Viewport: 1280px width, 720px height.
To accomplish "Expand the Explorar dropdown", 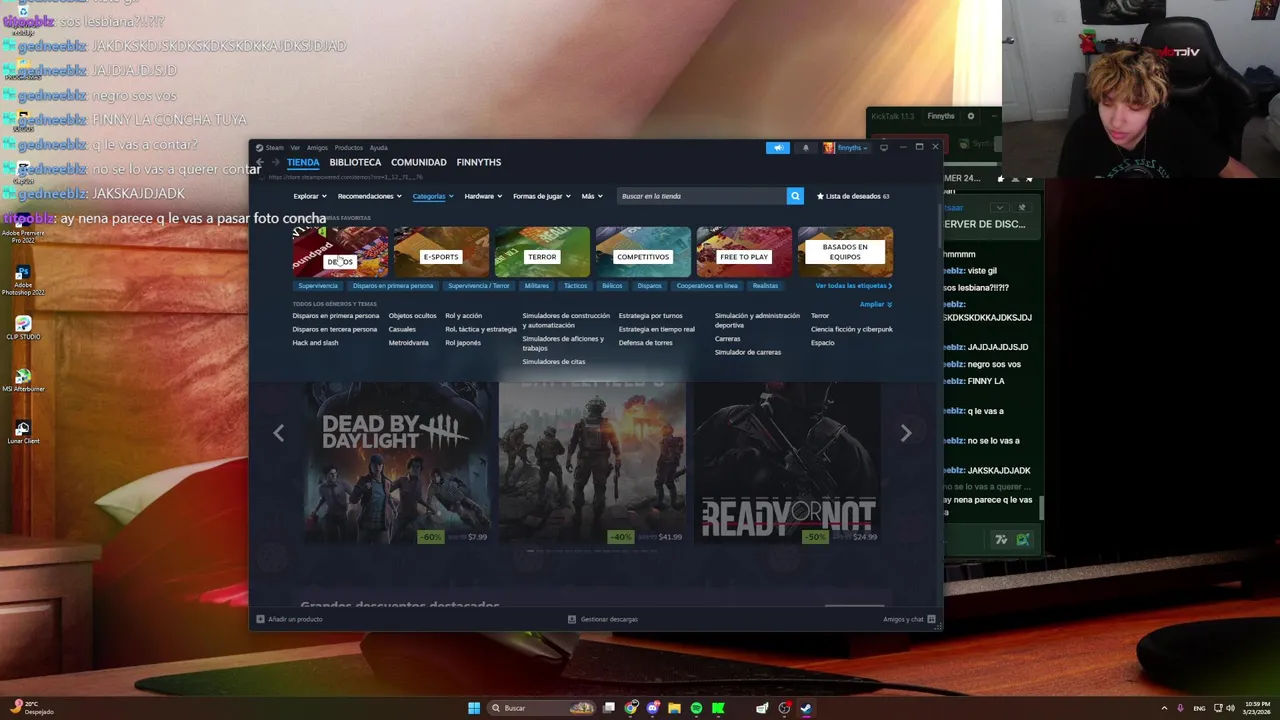I will tap(309, 196).
